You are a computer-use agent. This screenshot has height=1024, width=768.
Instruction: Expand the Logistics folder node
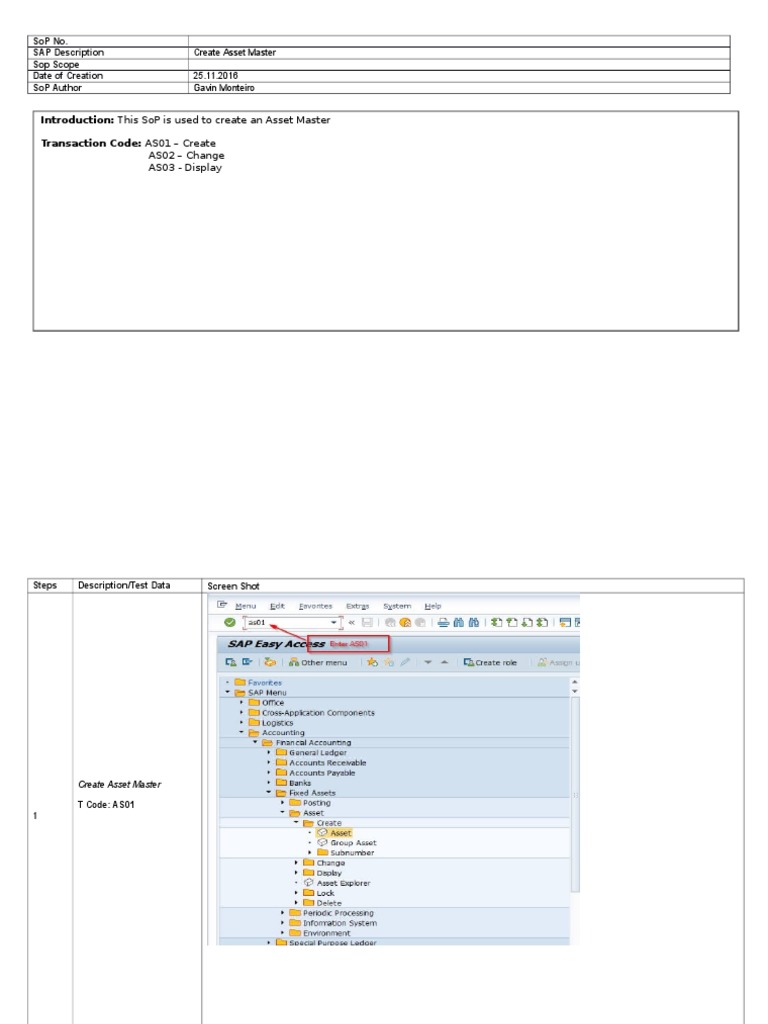[242, 723]
